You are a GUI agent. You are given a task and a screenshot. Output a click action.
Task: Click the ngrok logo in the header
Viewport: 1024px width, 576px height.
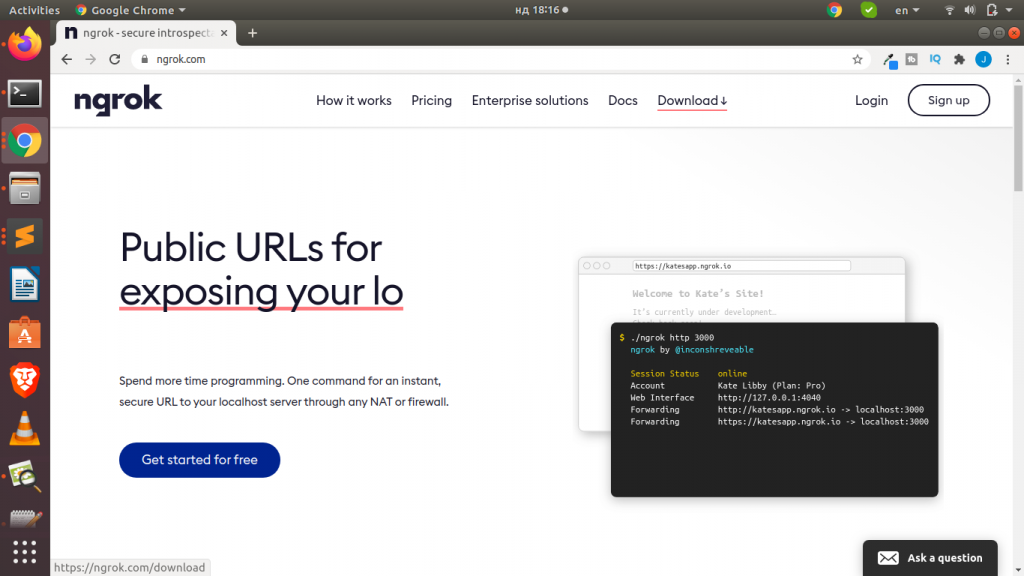click(117, 100)
